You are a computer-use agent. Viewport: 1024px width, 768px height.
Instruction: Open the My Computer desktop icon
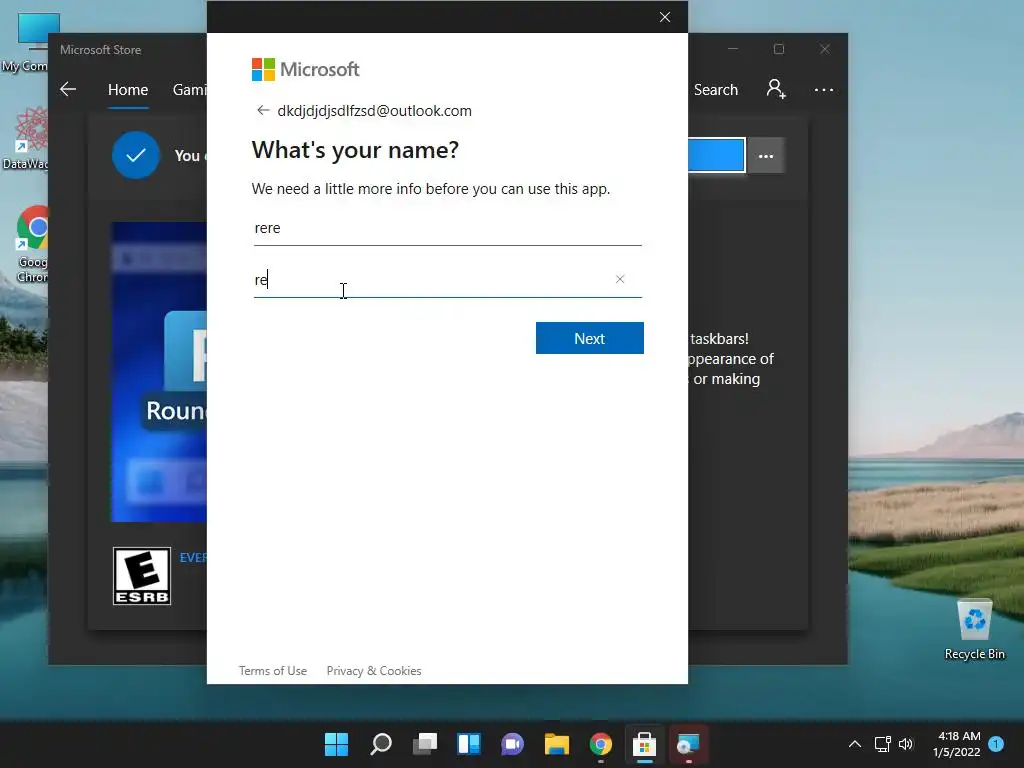pos(25,42)
